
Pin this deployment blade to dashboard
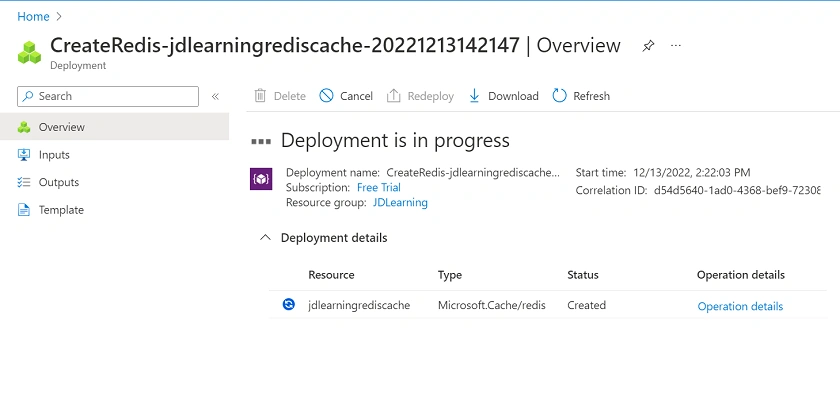pyautogui.click(x=648, y=46)
